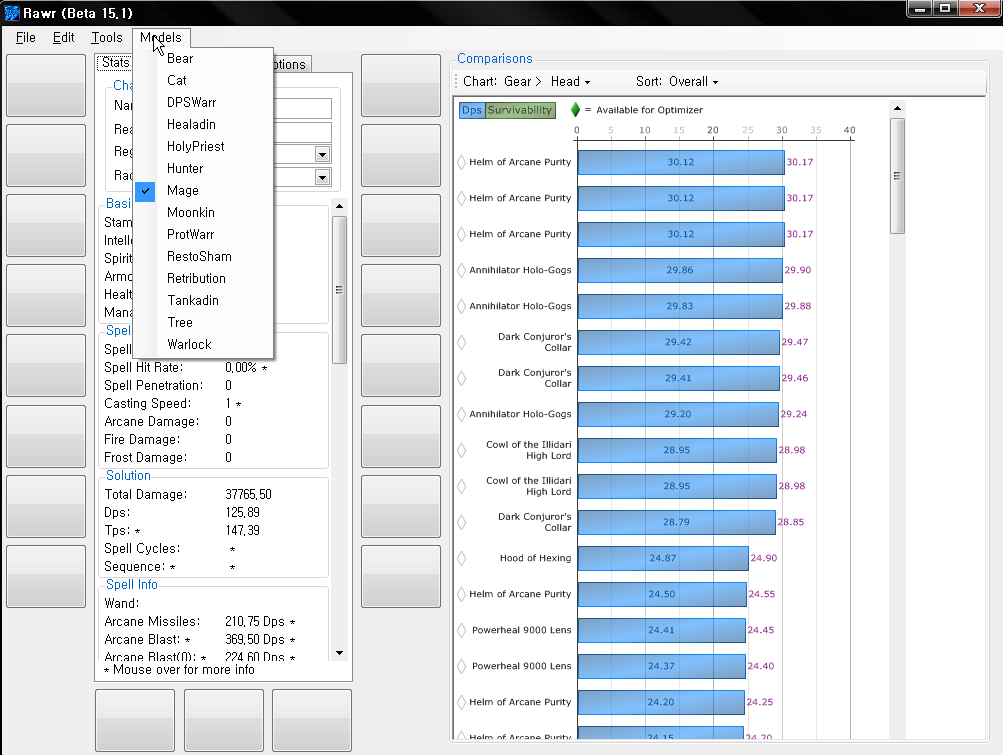Image resolution: width=1003 pixels, height=755 pixels.
Task: Open the Race dropdown arrow
Action: [x=322, y=177]
